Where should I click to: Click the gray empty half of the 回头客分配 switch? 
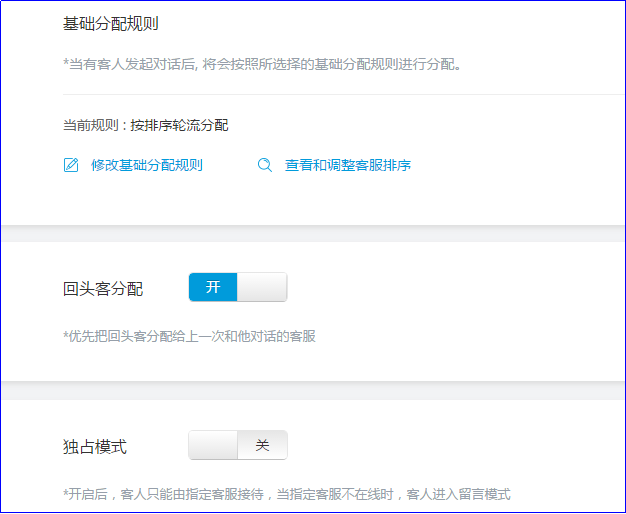(x=262, y=287)
